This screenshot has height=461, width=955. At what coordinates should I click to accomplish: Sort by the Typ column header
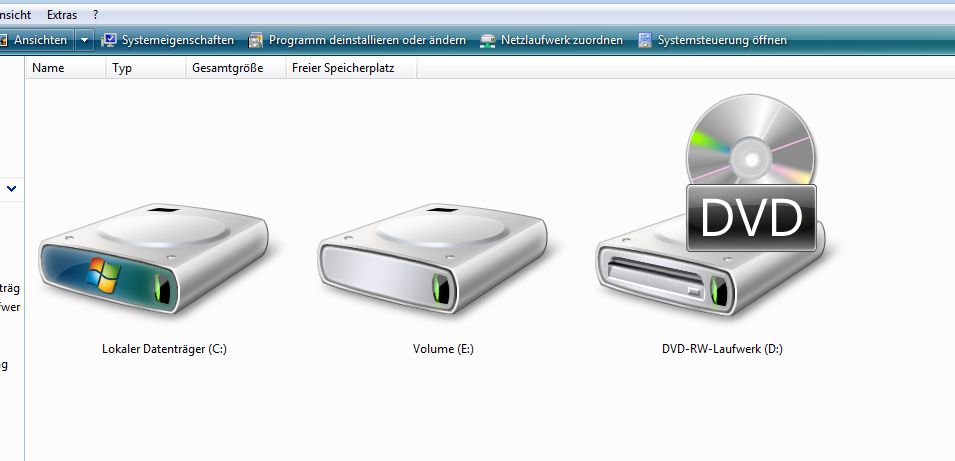tap(146, 68)
